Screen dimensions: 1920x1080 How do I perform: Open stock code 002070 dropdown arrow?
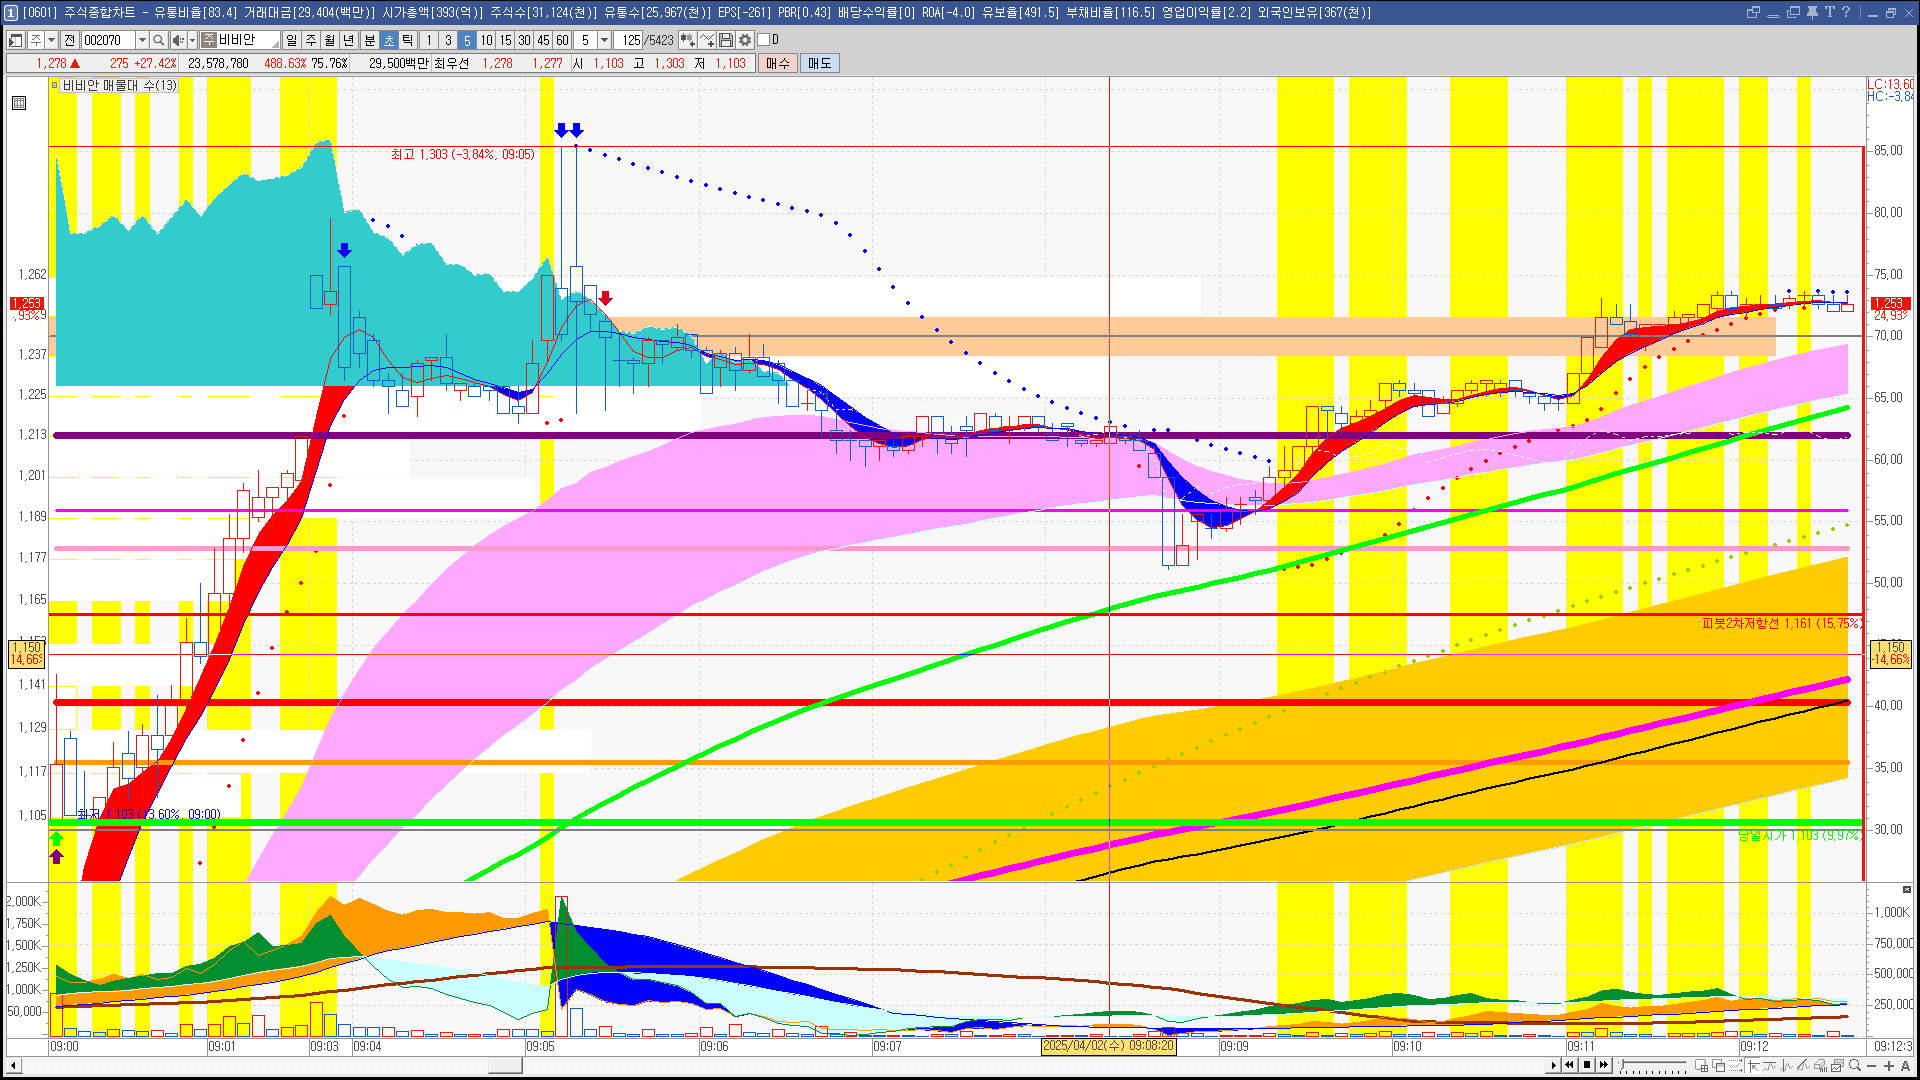click(142, 40)
